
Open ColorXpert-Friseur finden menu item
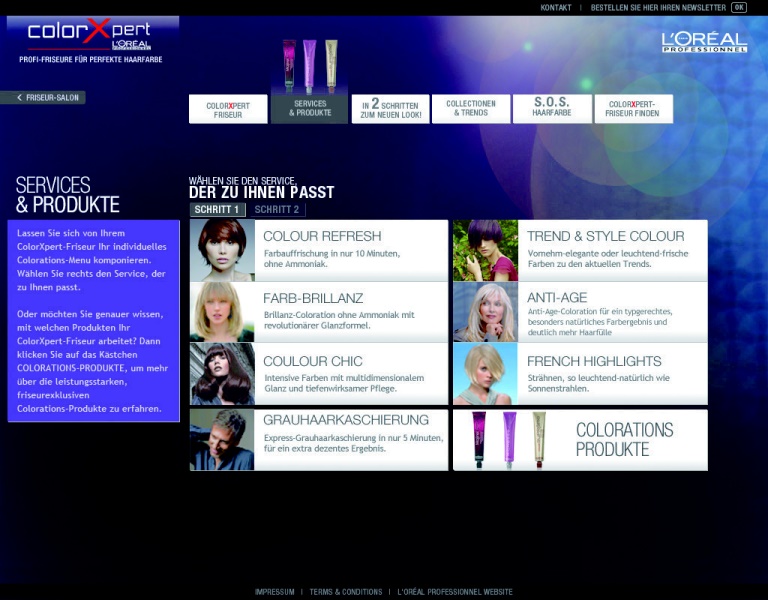[x=633, y=109]
